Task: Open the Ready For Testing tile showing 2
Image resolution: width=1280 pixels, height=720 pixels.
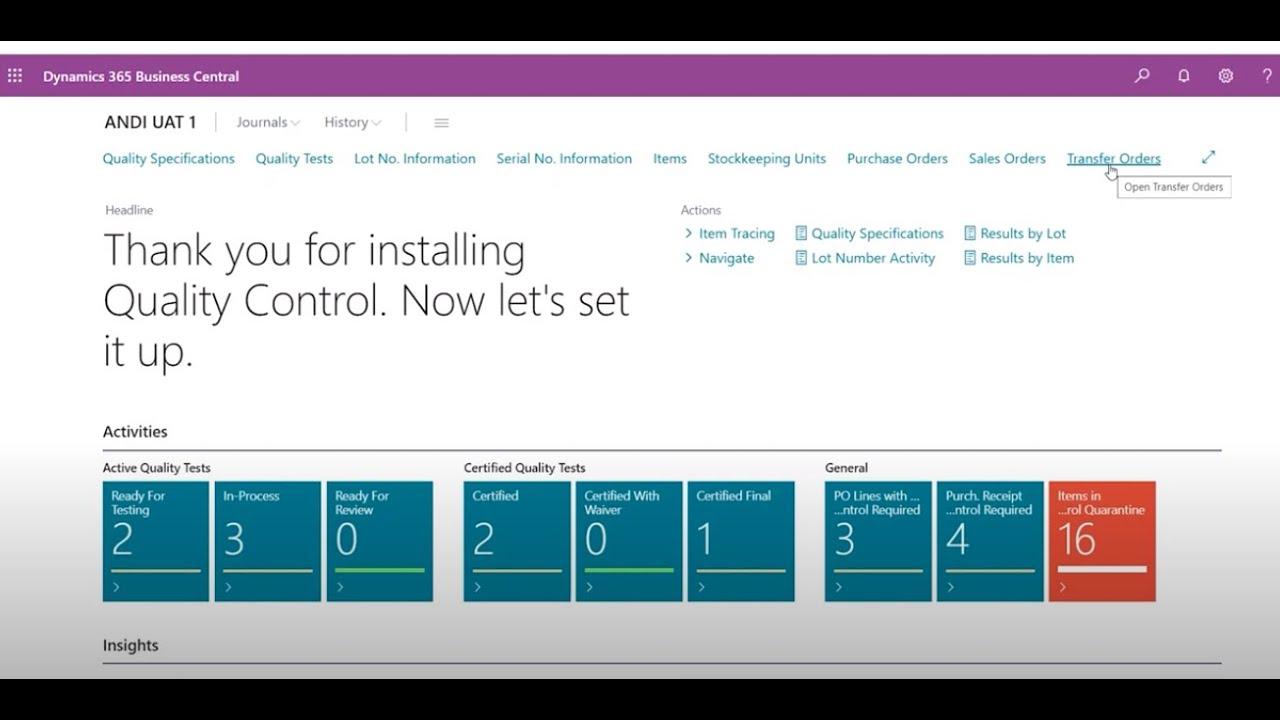Action: (156, 541)
